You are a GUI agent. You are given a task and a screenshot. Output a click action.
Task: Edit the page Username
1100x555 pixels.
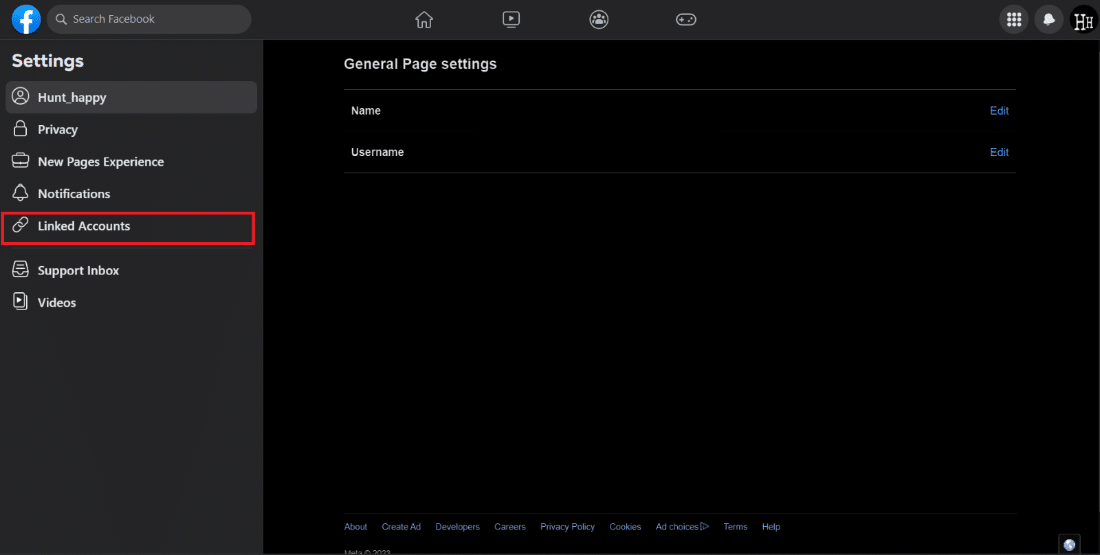coord(999,152)
